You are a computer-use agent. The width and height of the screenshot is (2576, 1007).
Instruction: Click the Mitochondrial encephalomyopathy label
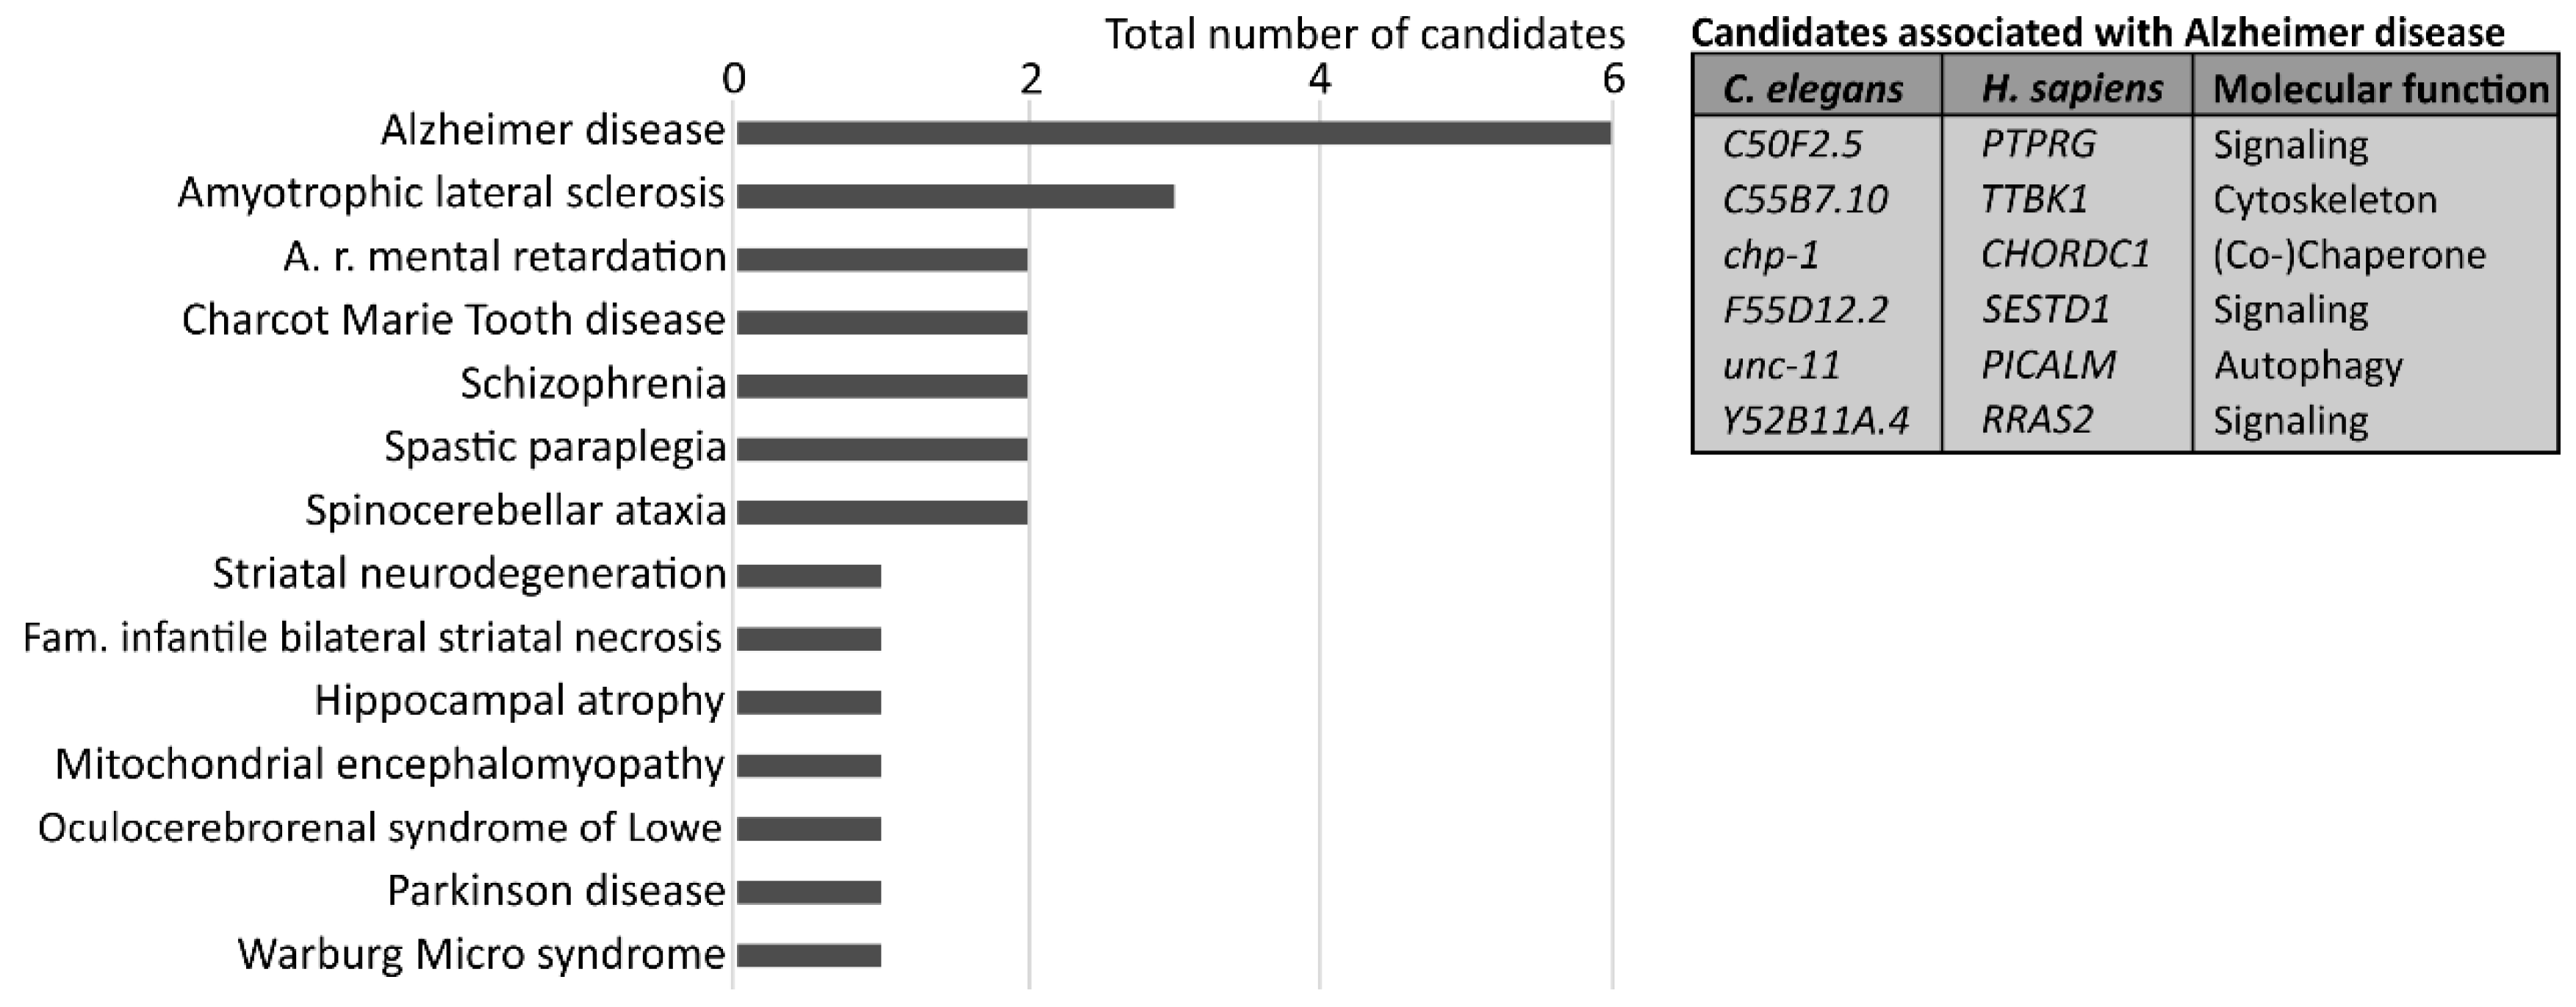pyautogui.click(x=389, y=765)
